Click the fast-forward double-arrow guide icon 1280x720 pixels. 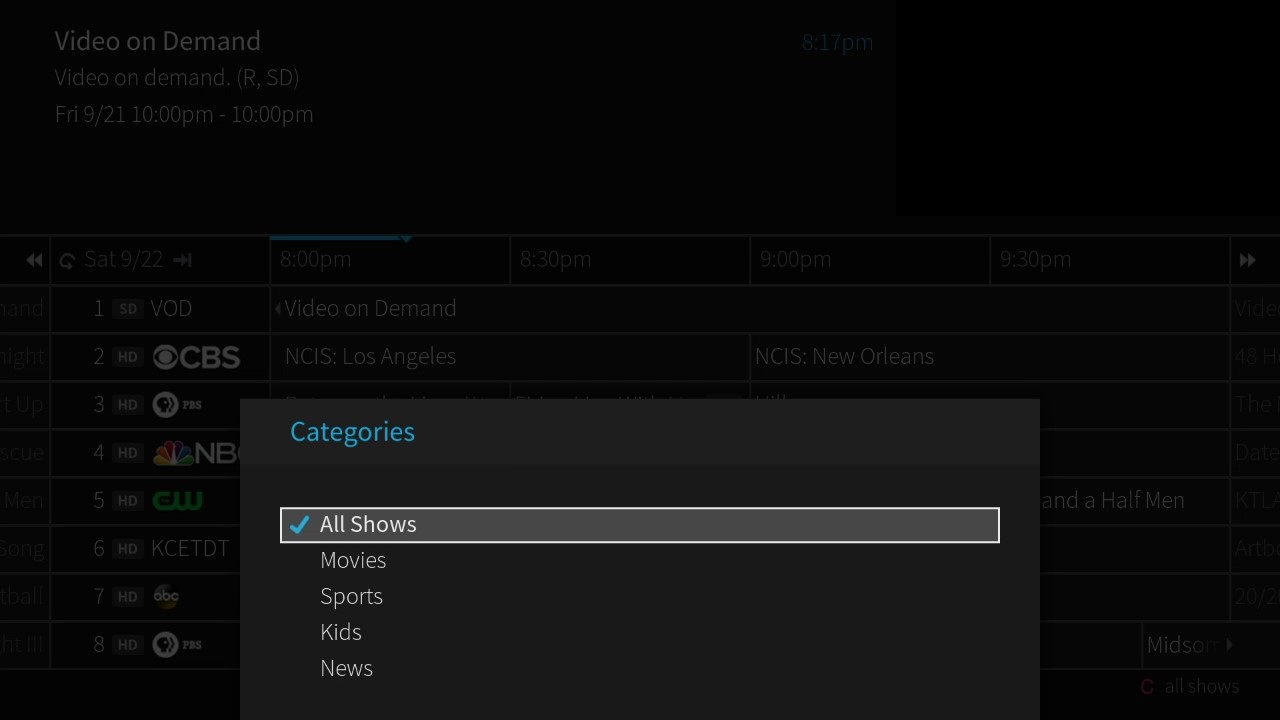click(1247, 260)
